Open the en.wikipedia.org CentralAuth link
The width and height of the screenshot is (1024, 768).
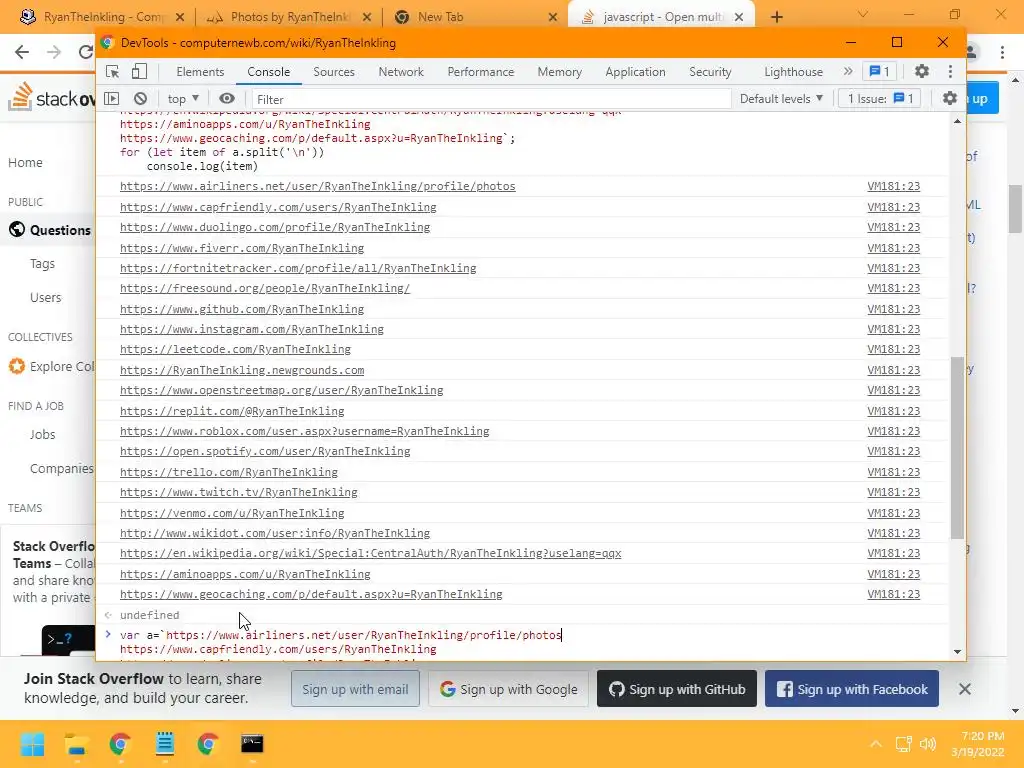tap(370, 553)
